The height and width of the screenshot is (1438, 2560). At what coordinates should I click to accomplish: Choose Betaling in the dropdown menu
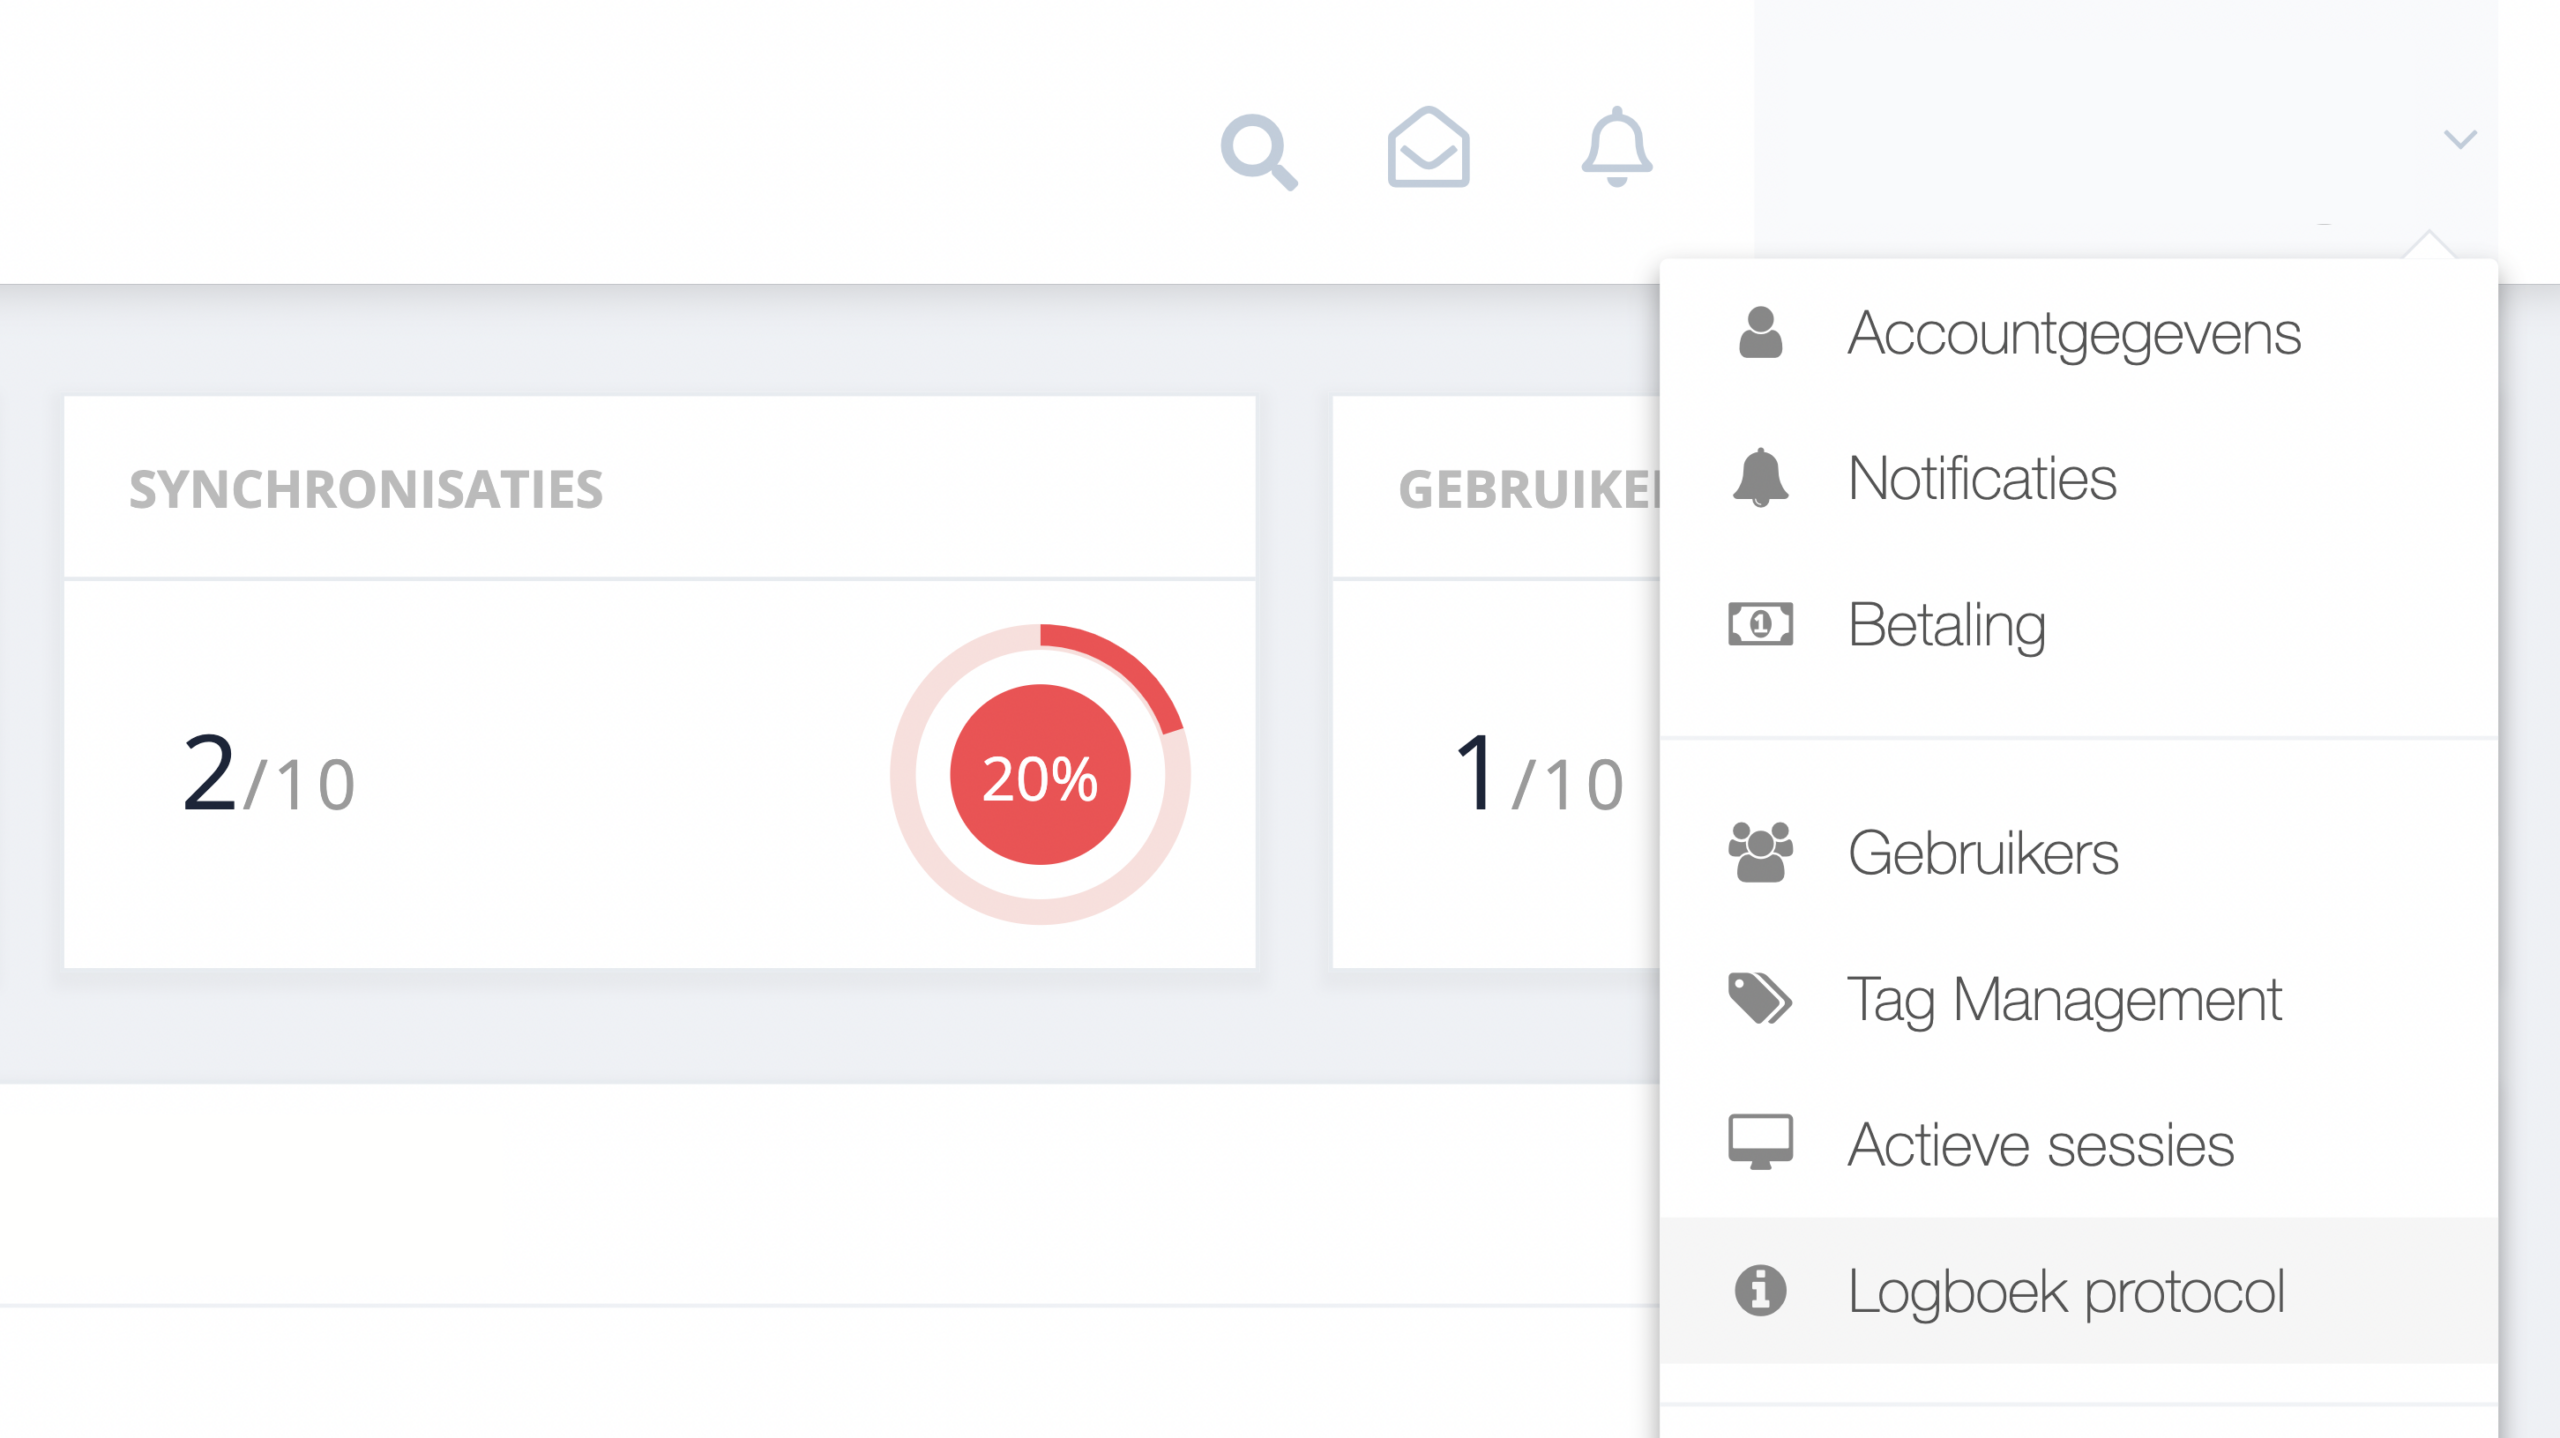2079,624
